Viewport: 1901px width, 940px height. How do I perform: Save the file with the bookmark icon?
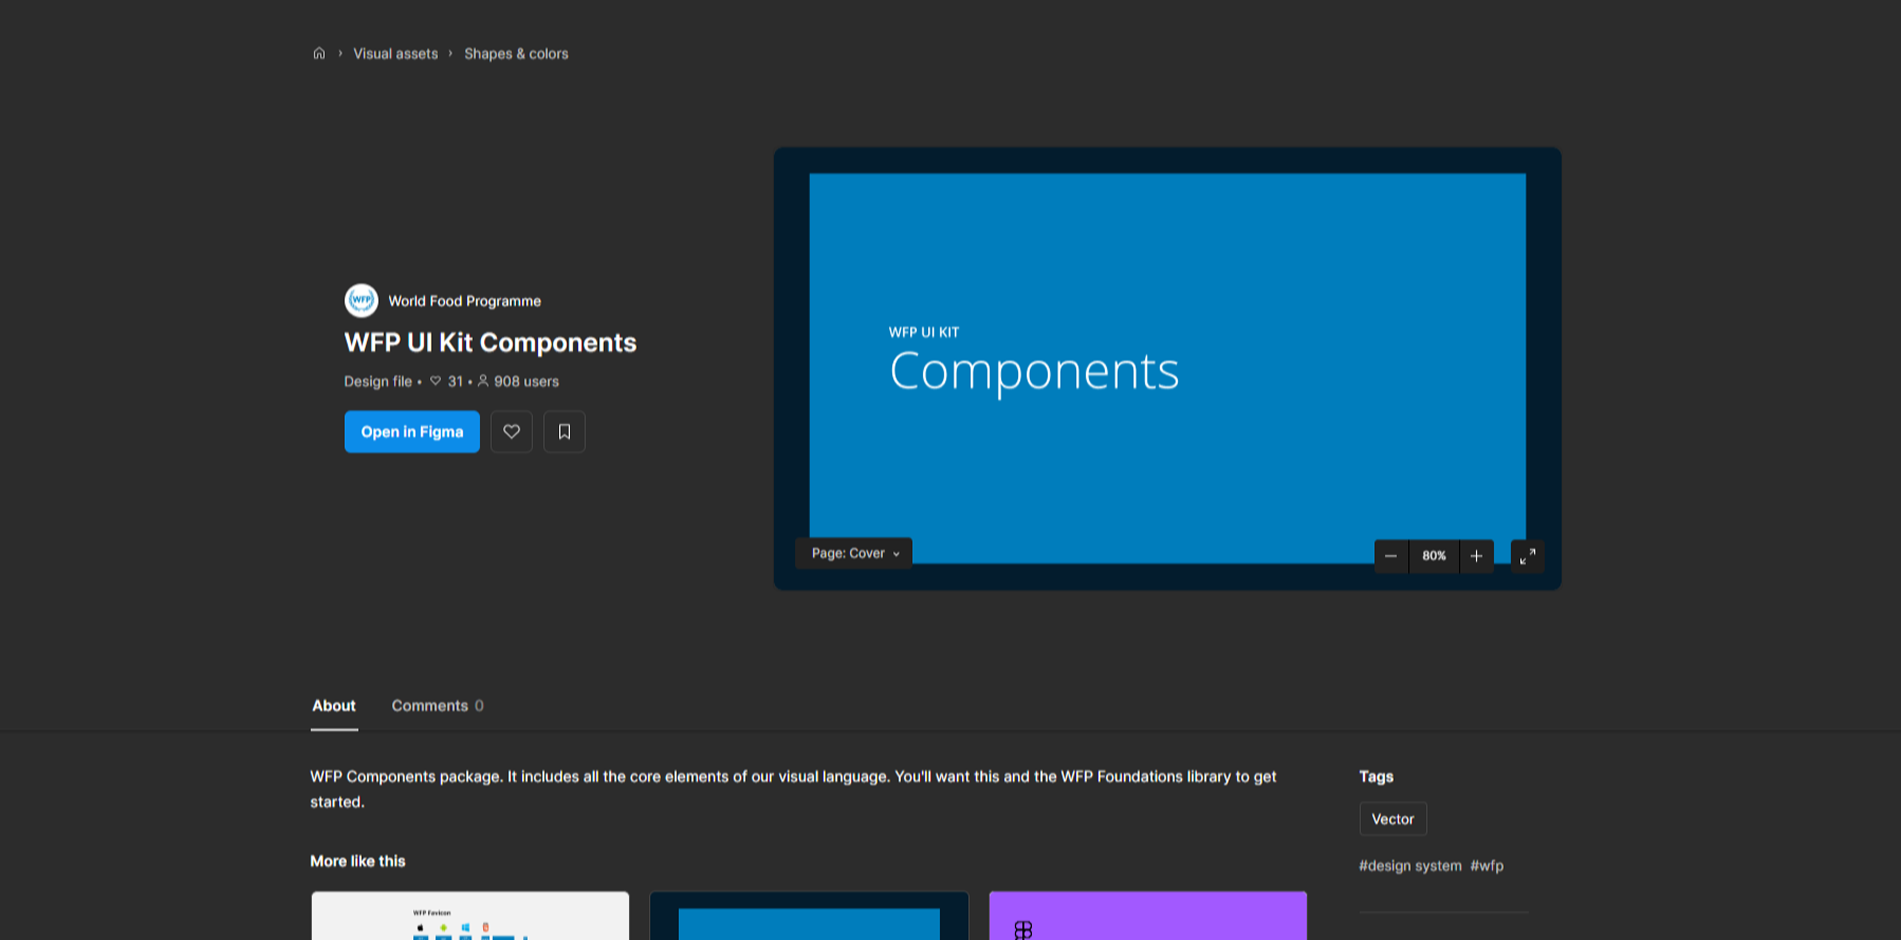click(x=564, y=432)
